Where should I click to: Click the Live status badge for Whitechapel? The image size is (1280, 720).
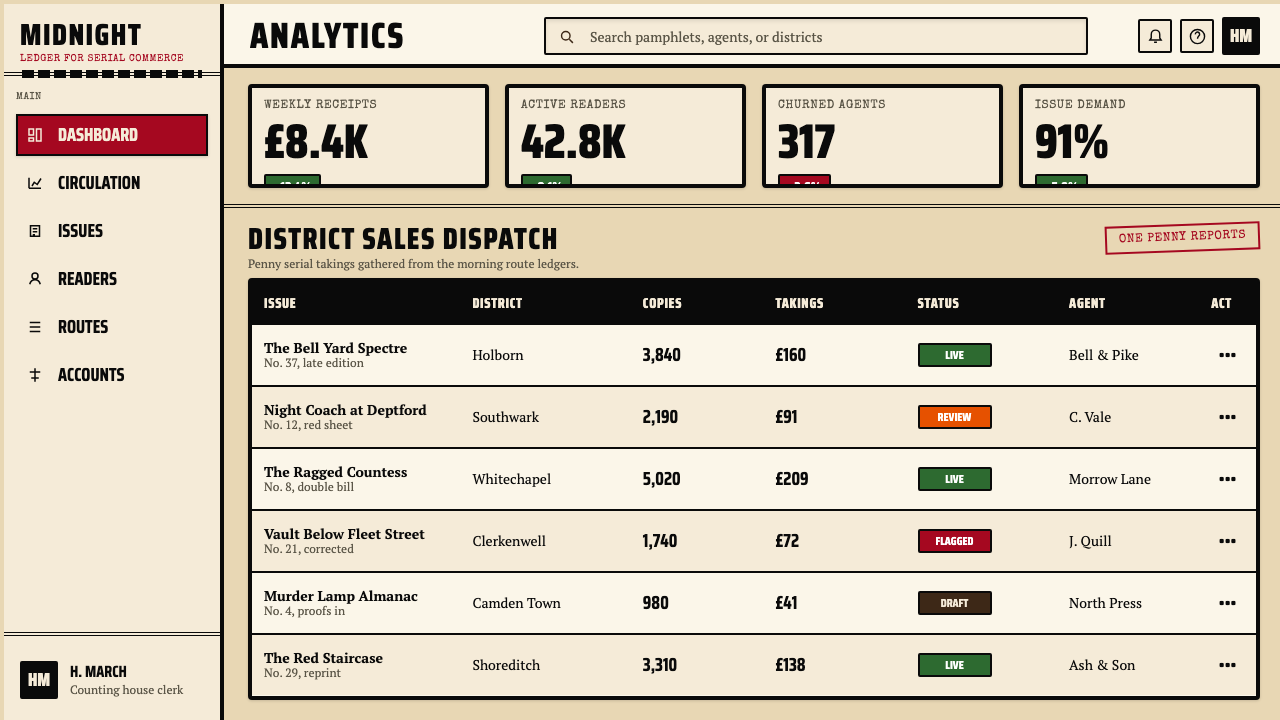(x=955, y=479)
